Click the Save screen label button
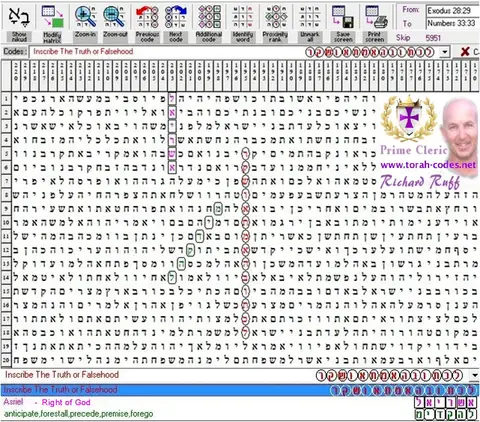Image resolution: width=480 pixels, height=422 pixels. [343, 37]
